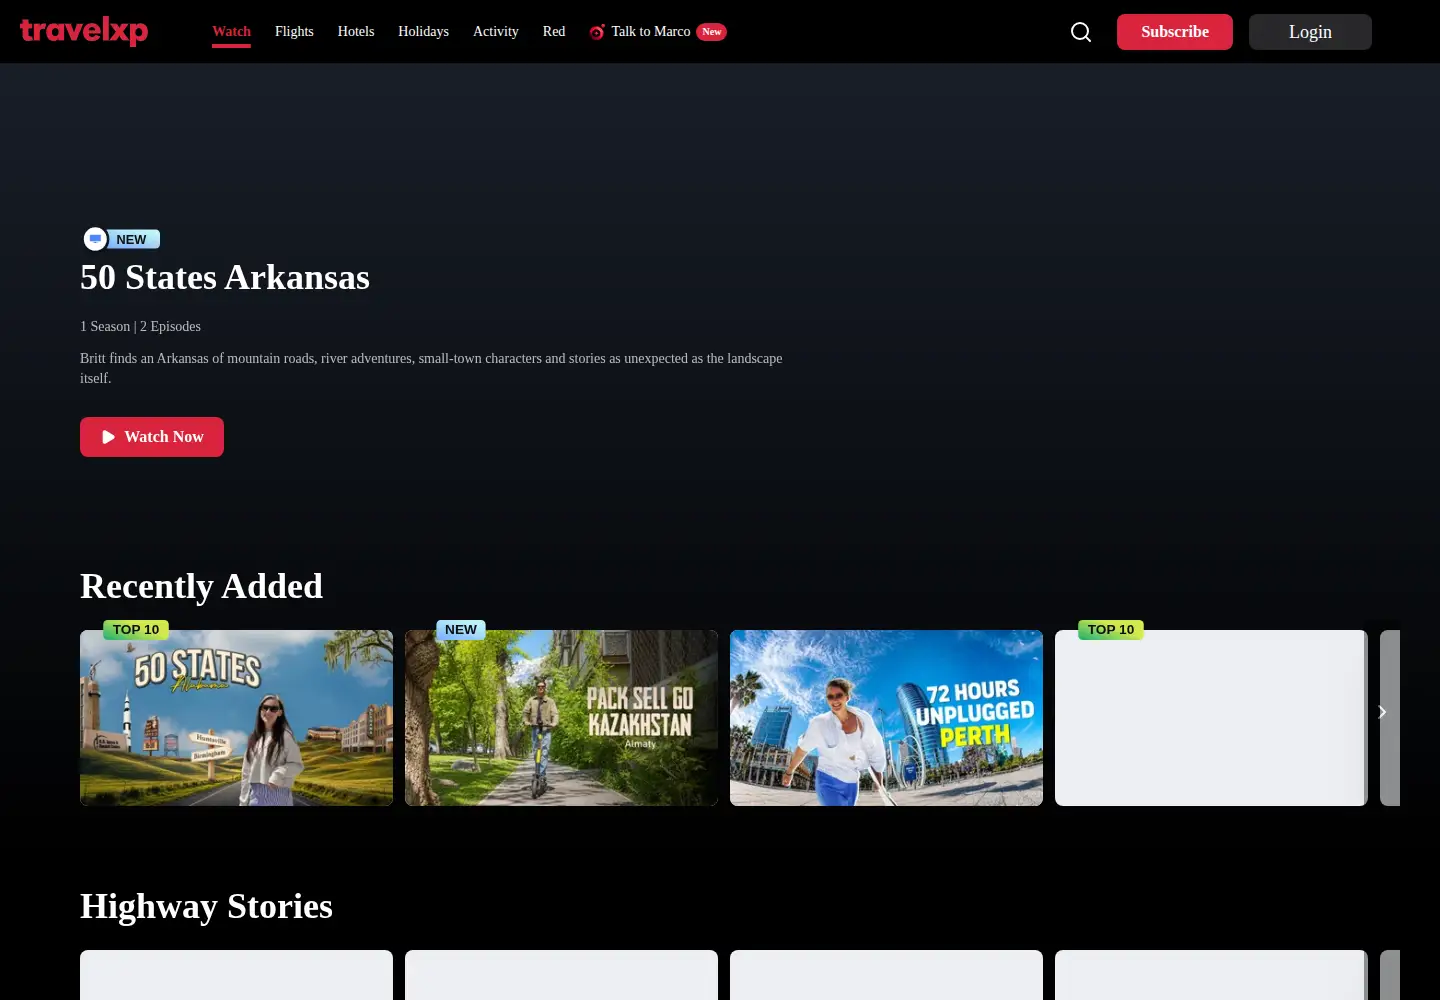Open the Activity menu item
Viewport: 1440px width, 1000px height.
coord(496,32)
